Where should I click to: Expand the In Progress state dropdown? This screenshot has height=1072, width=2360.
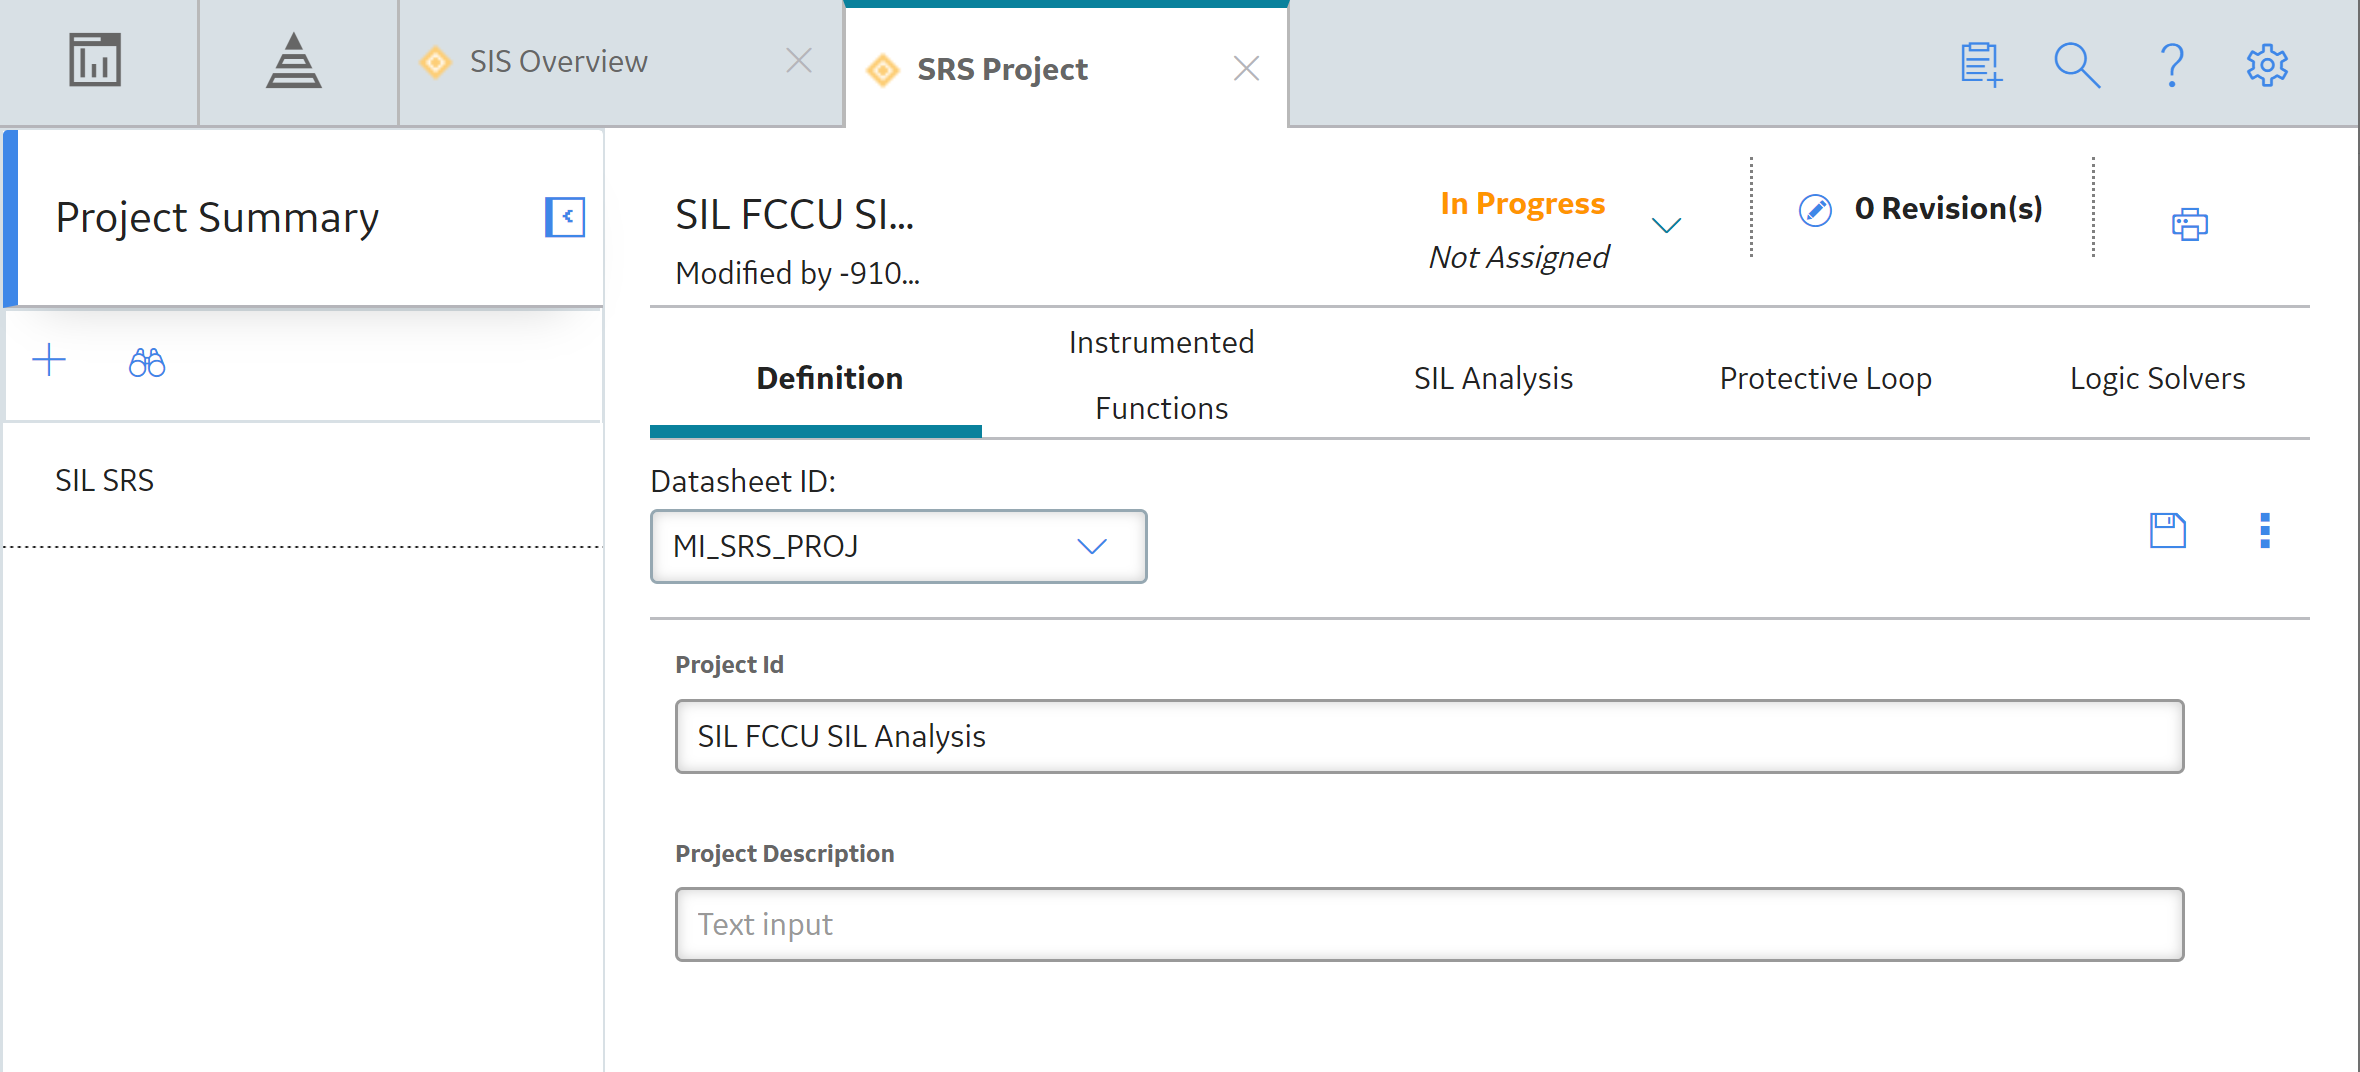[1666, 226]
